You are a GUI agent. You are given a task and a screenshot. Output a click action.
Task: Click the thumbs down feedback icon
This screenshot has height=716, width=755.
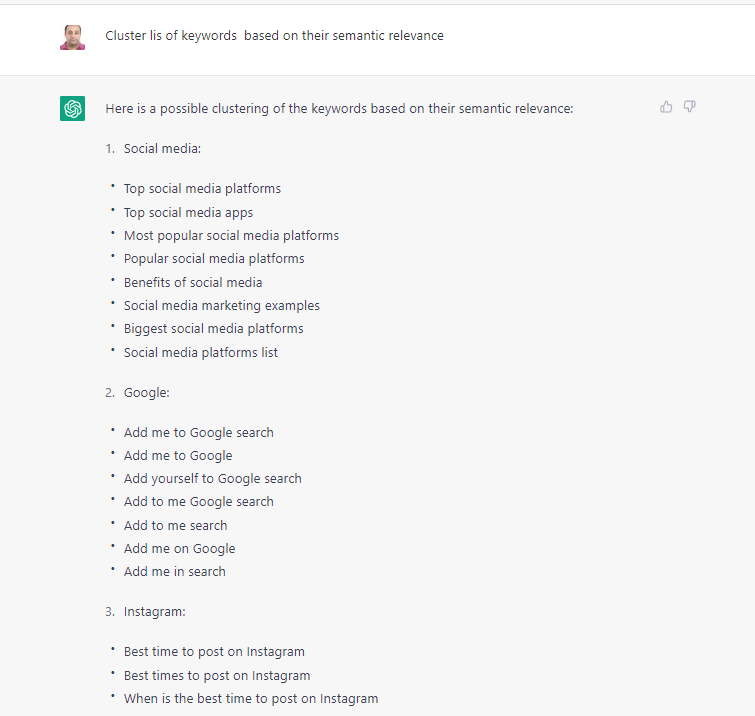click(x=690, y=107)
